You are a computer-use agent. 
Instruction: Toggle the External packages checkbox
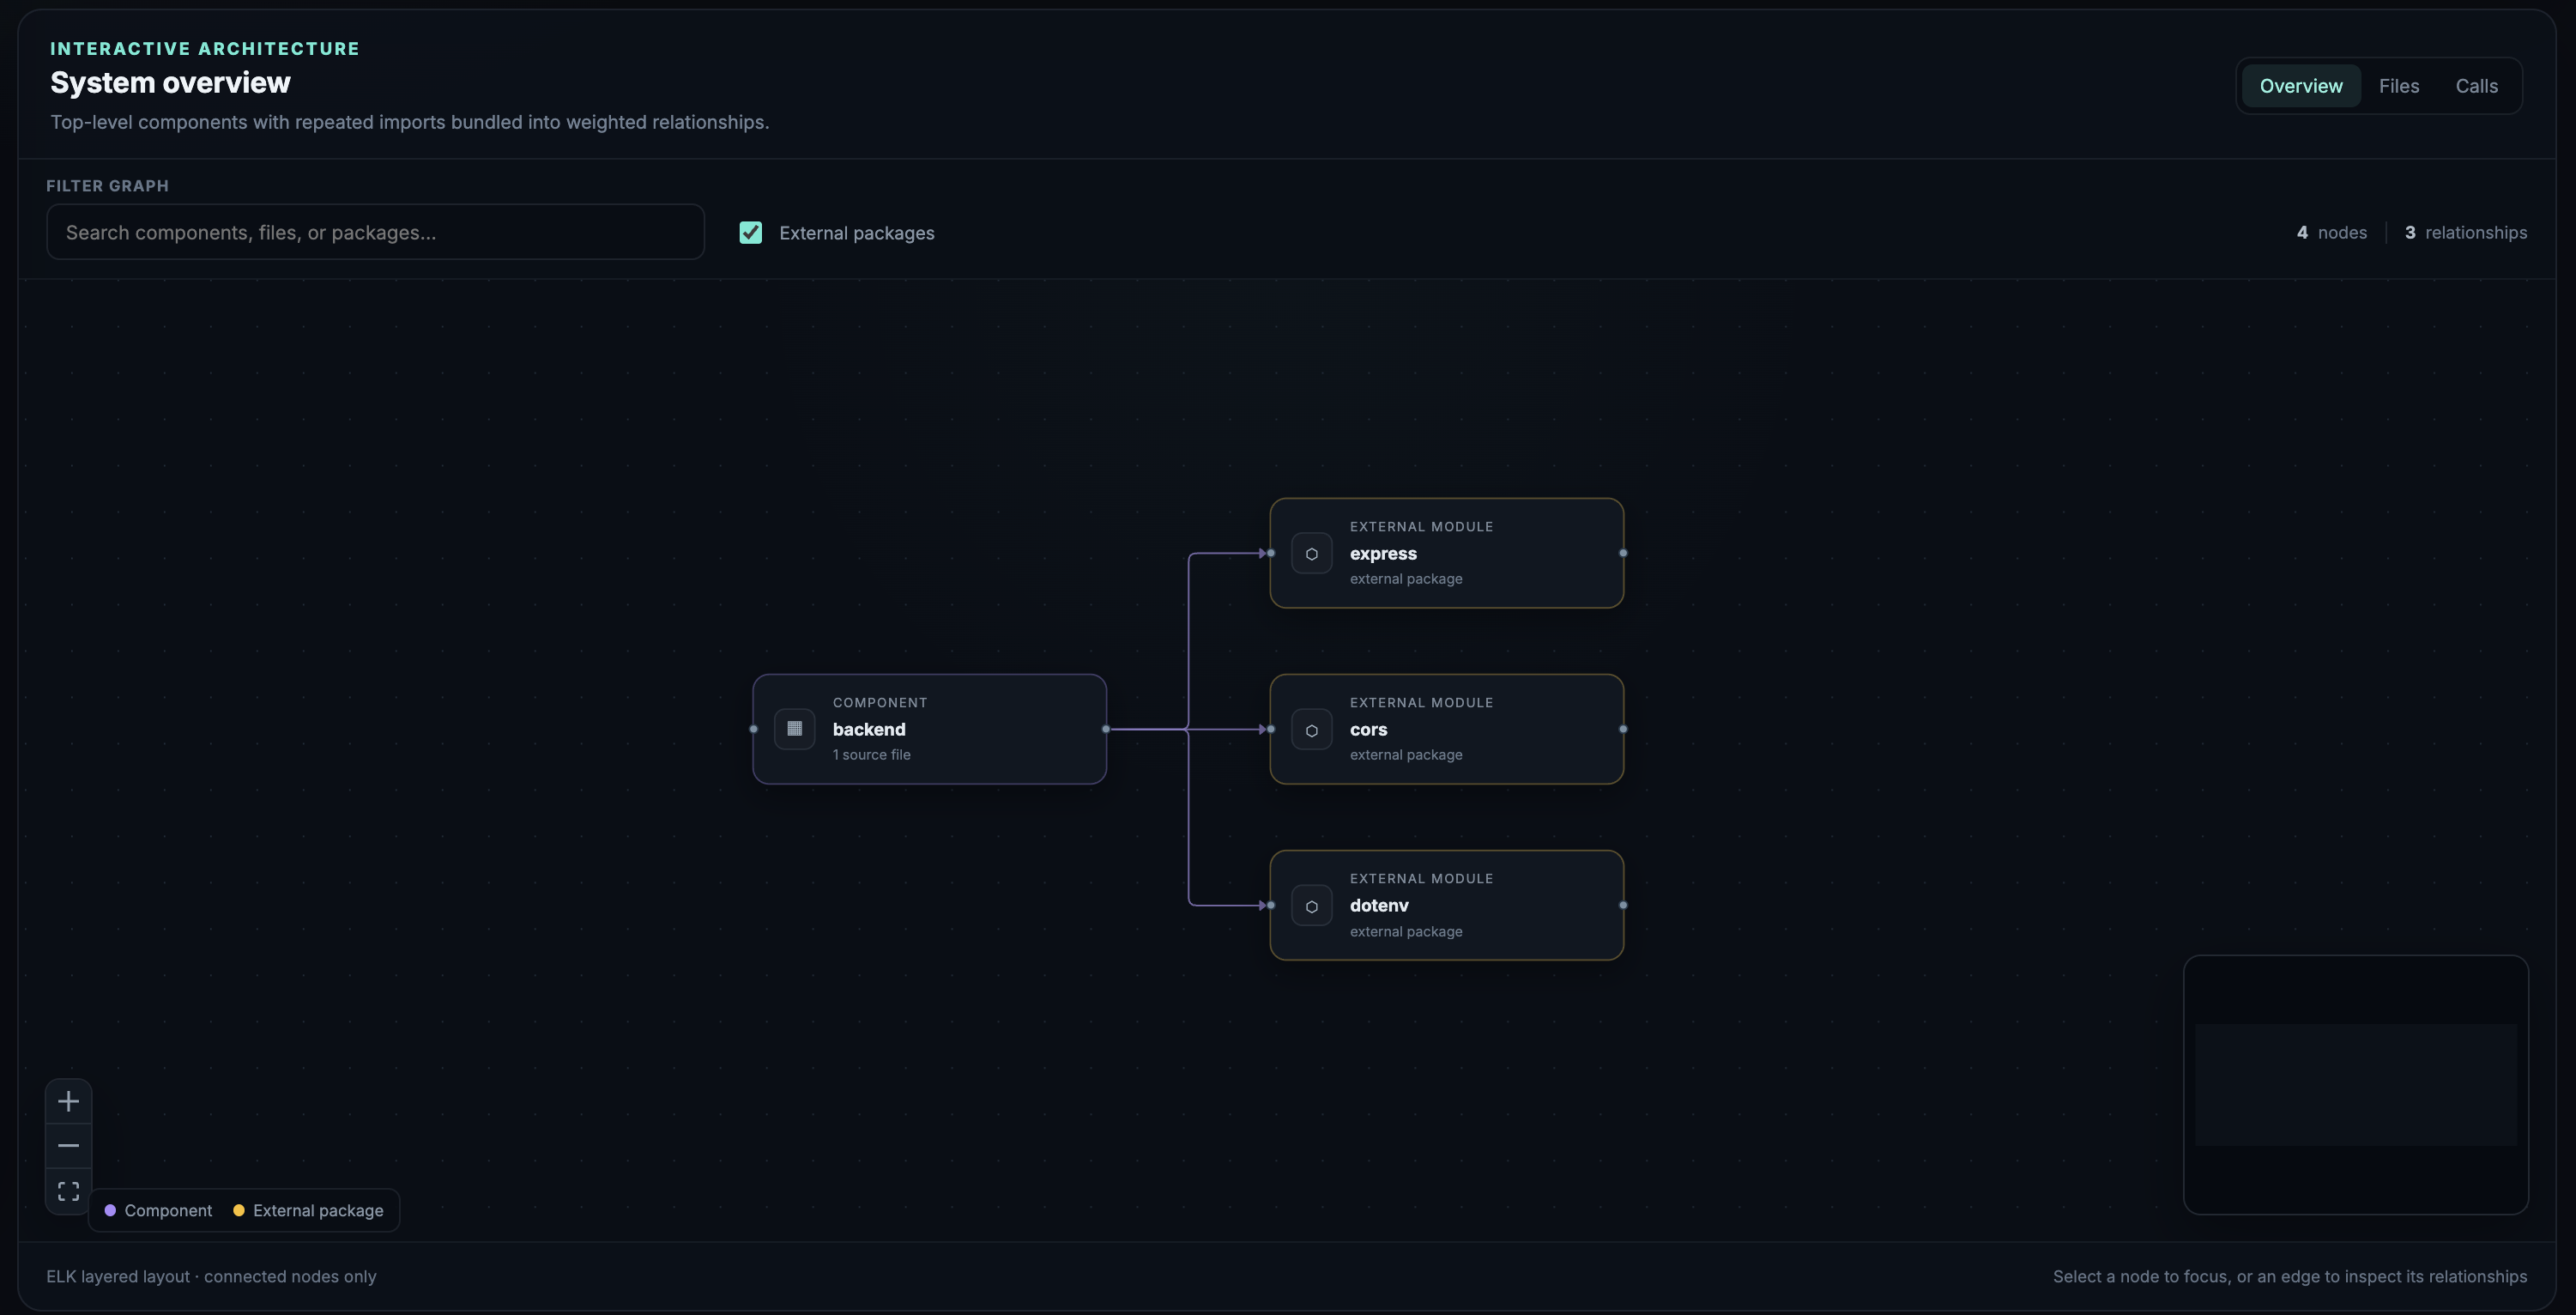(x=750, y=232)
